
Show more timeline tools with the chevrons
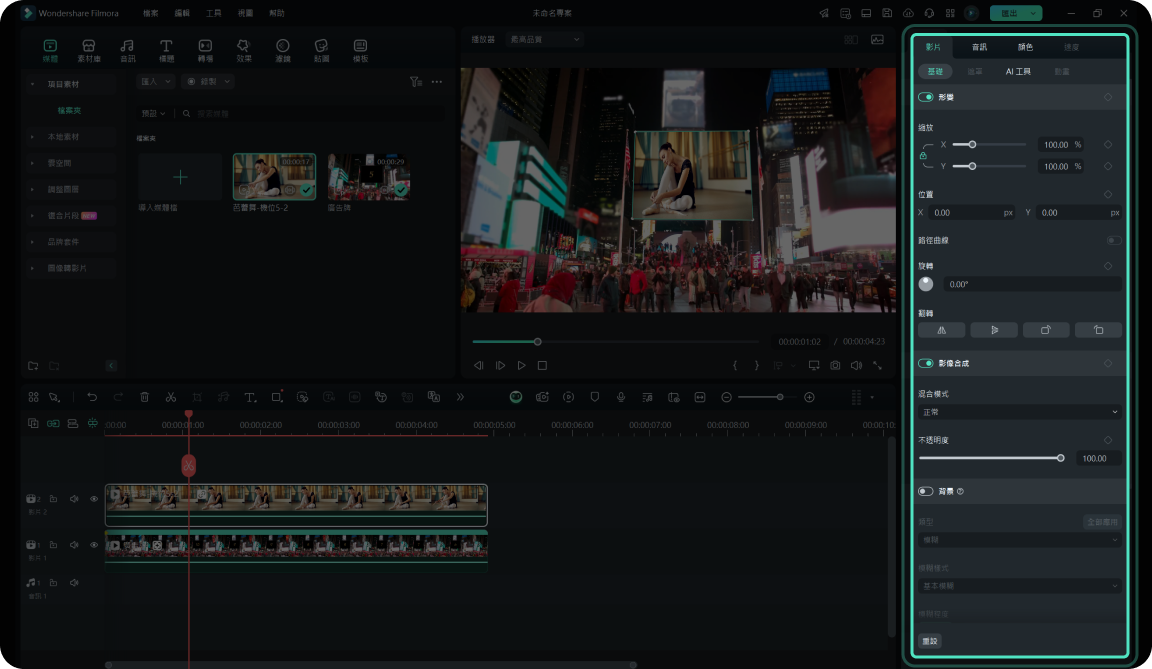click(460, 397)
